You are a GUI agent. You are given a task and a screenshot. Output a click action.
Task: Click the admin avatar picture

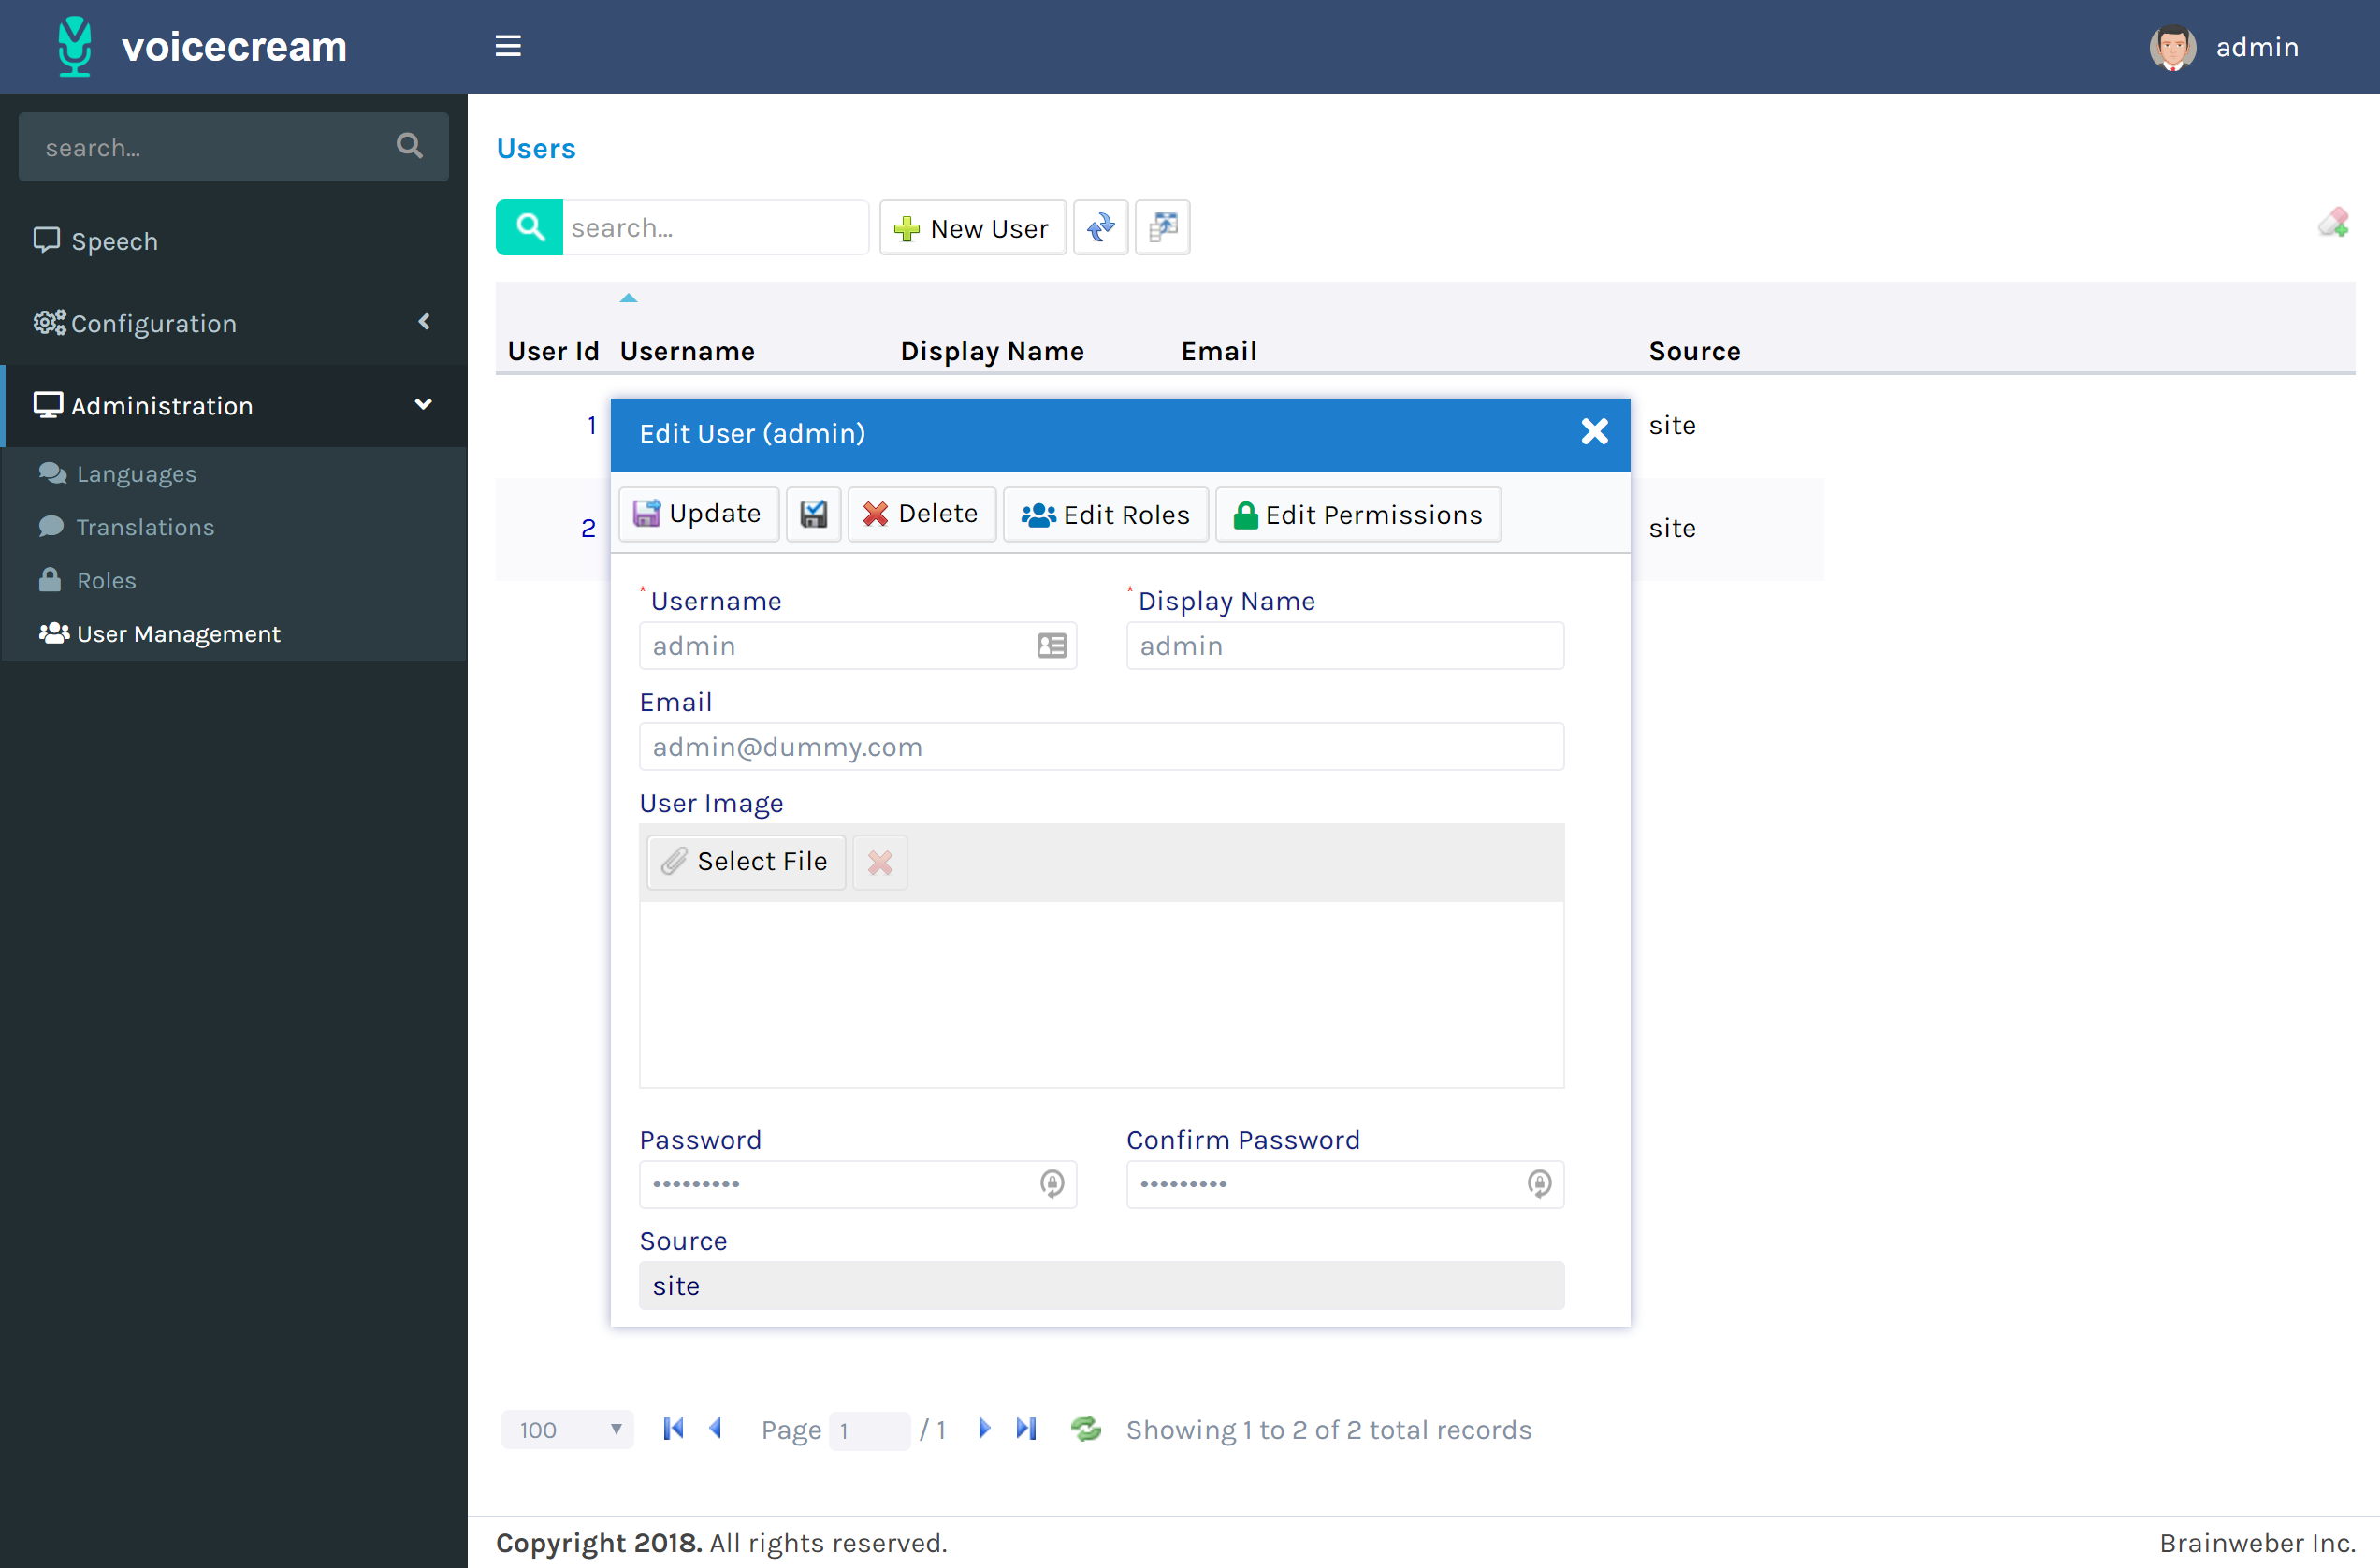pos(2172,47)
